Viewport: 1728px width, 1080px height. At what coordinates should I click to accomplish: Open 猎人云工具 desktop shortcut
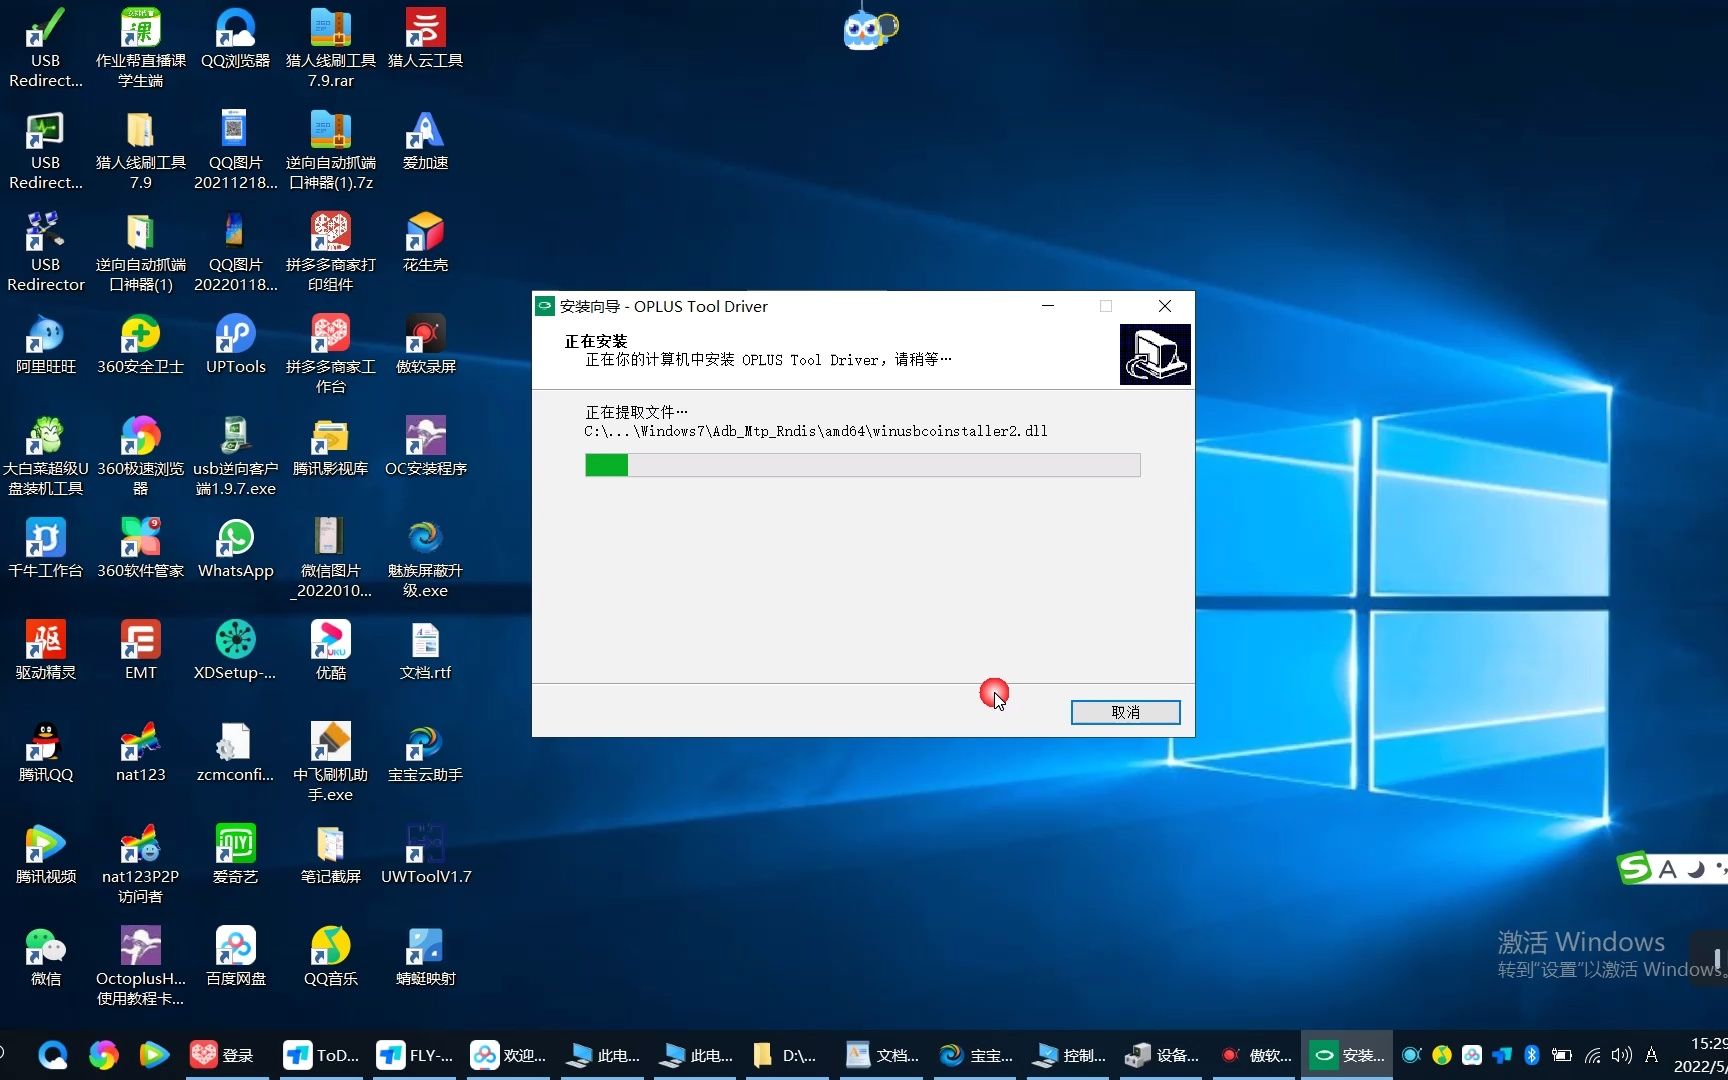(425, 38)
